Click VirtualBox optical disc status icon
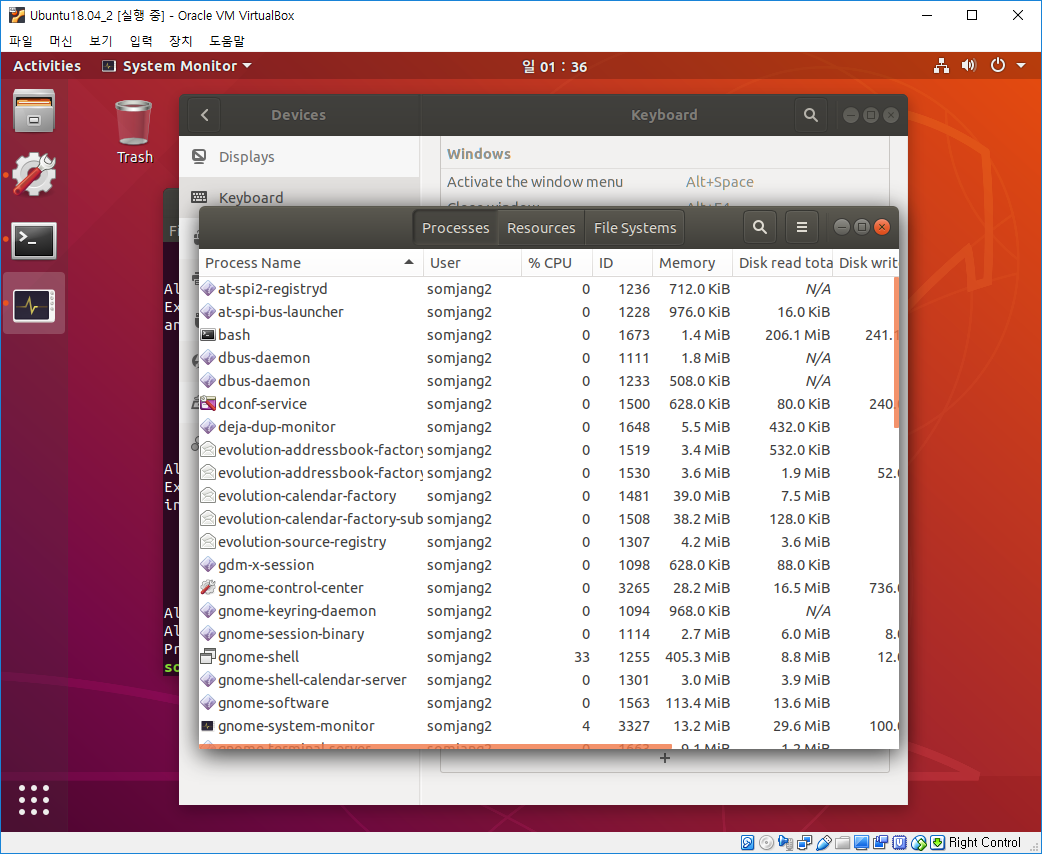1042x854 pixels. [x=766, y=843]
